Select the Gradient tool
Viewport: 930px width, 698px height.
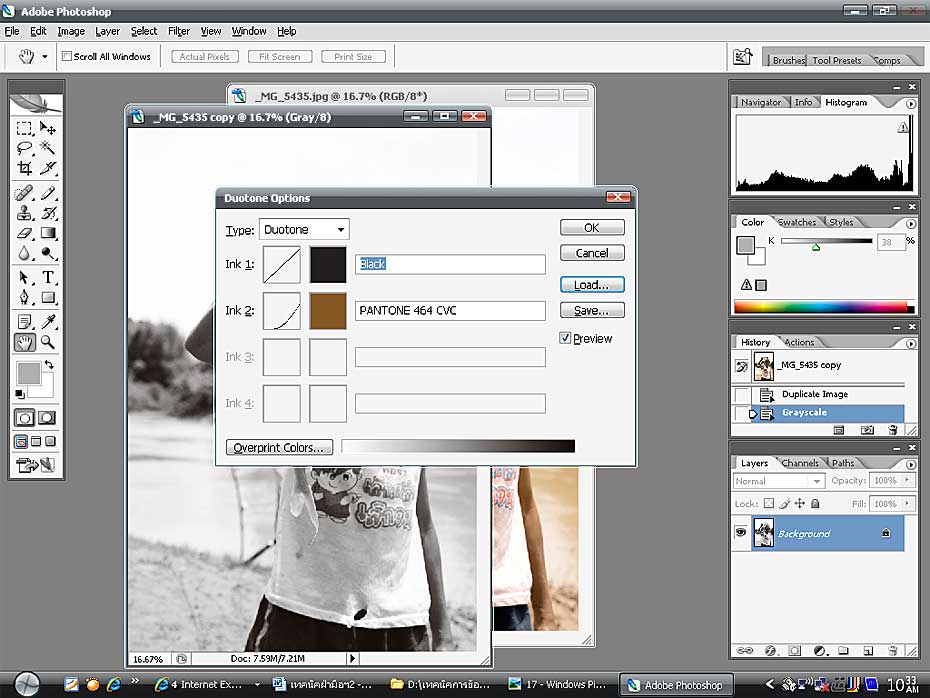point(47,233)
